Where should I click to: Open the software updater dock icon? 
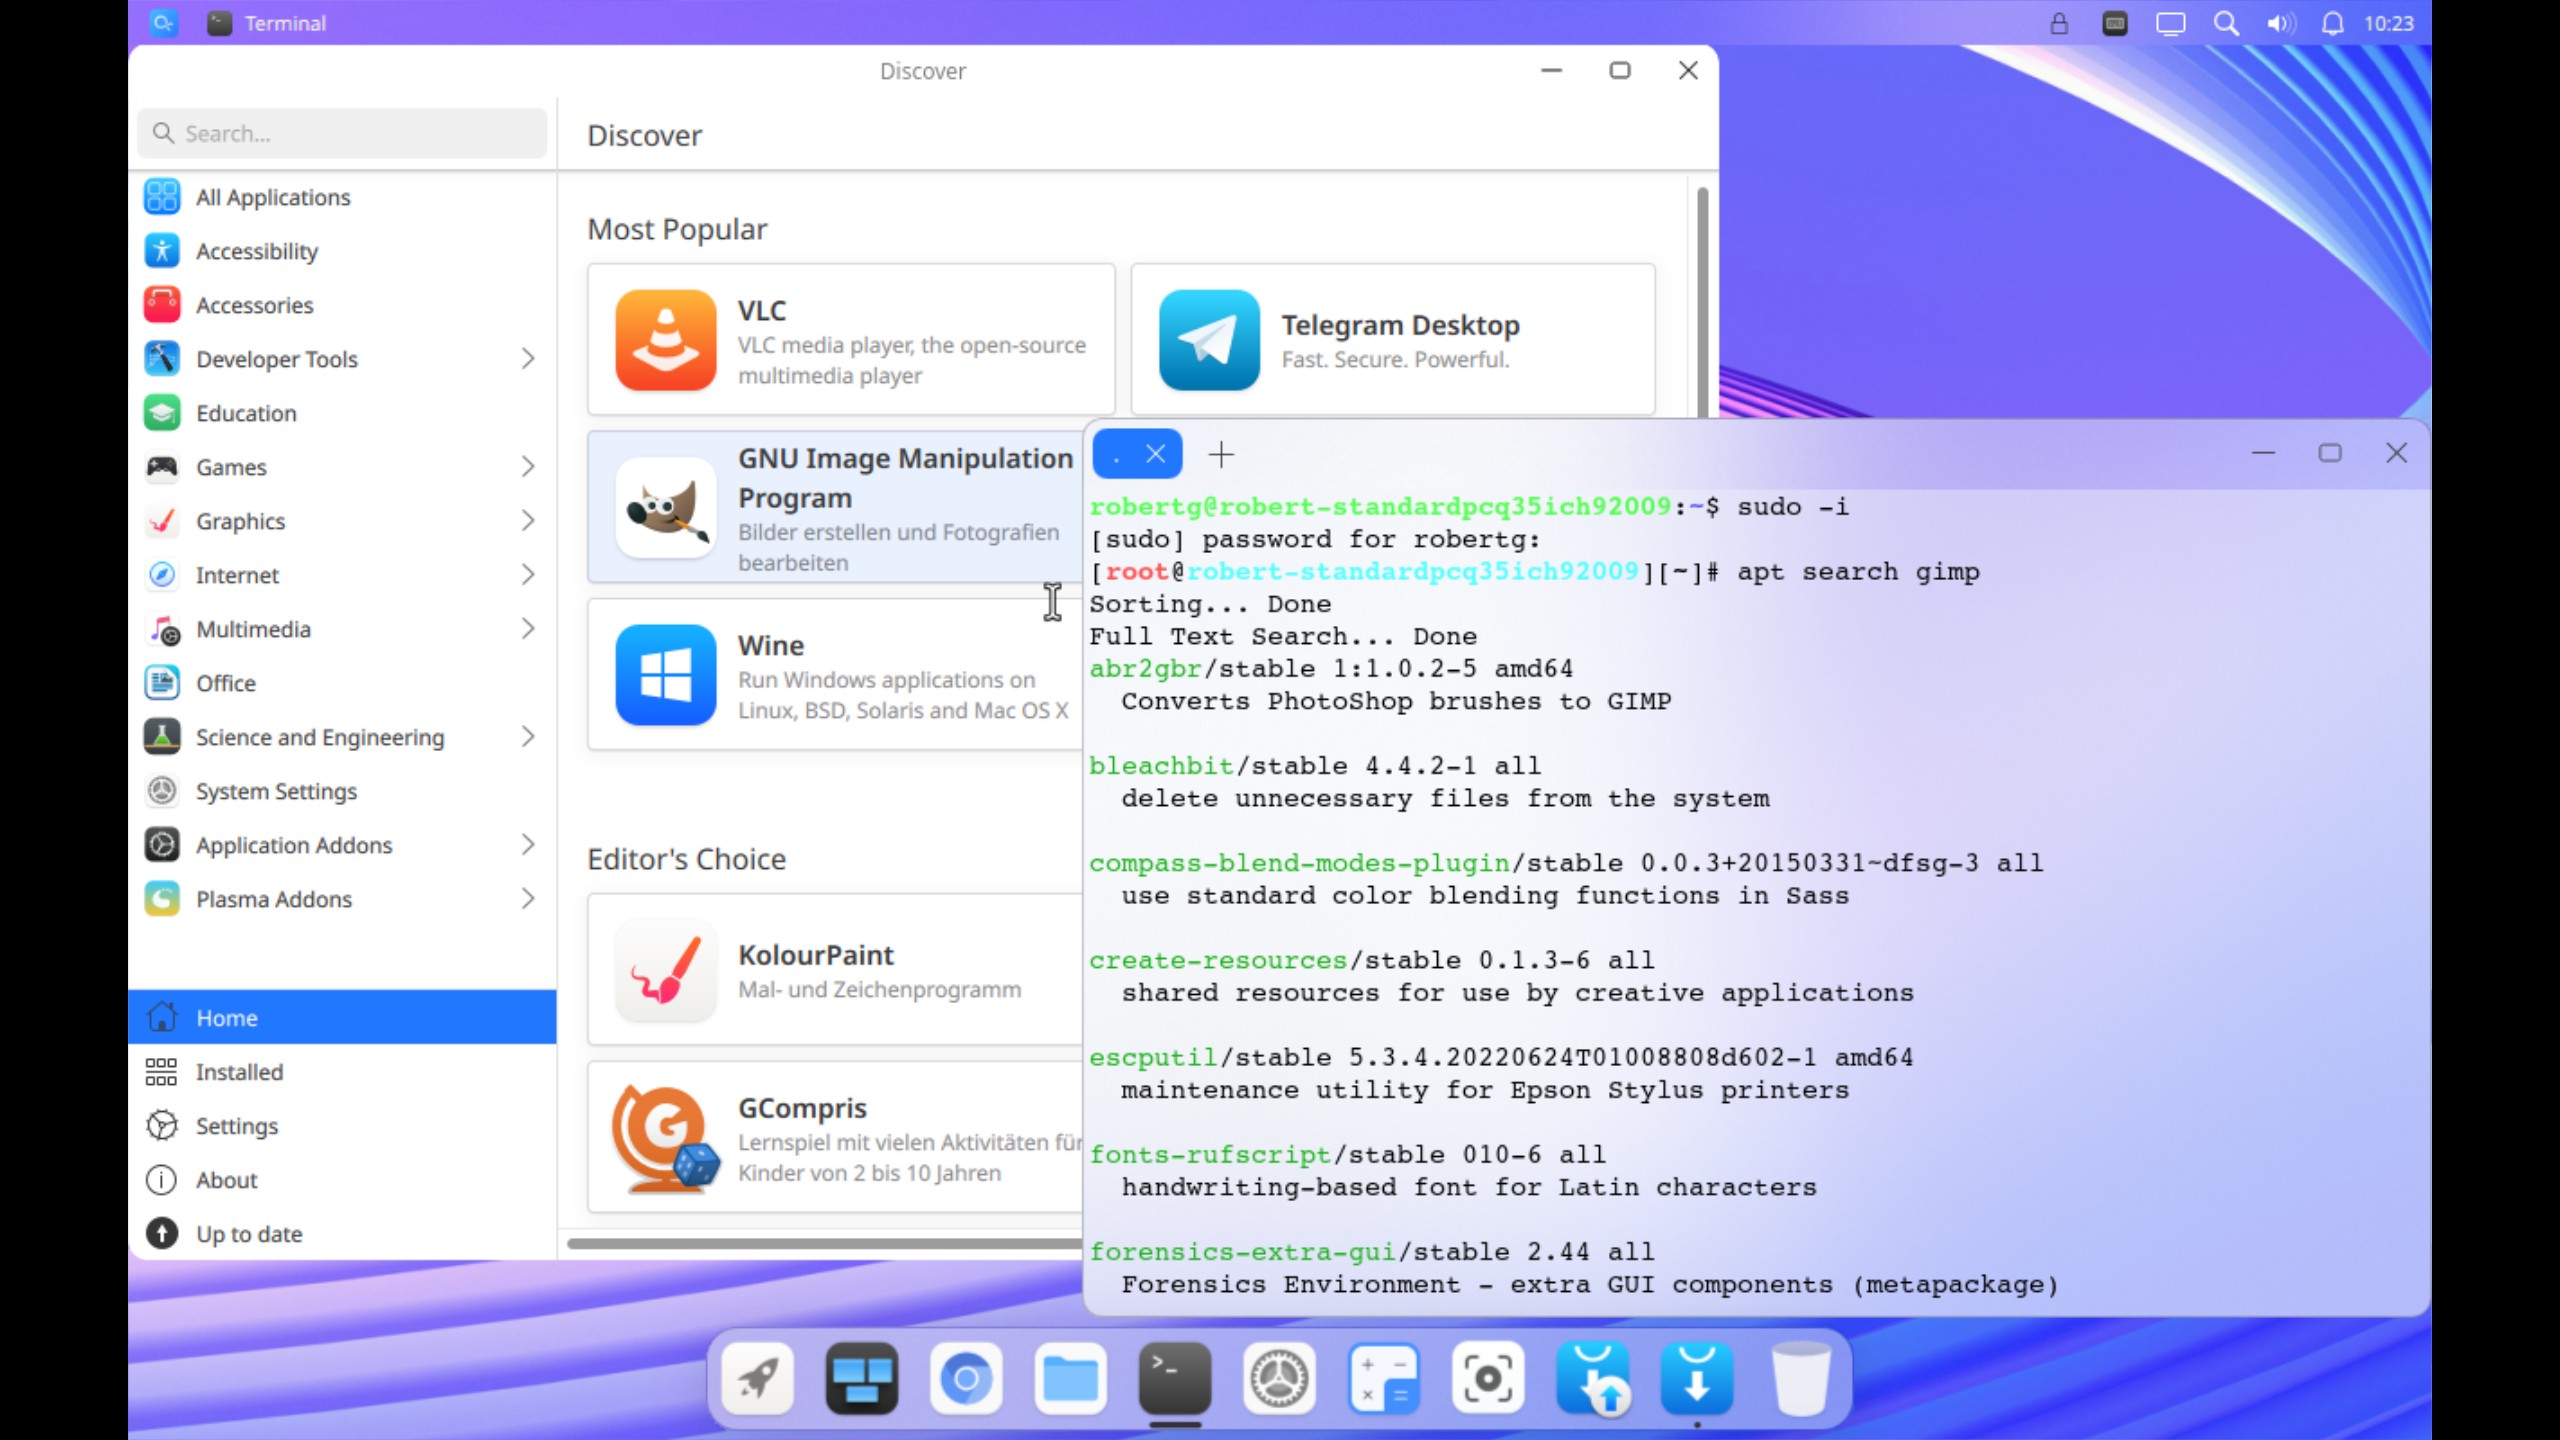pyautogui.click(x=1593, y=1379)
